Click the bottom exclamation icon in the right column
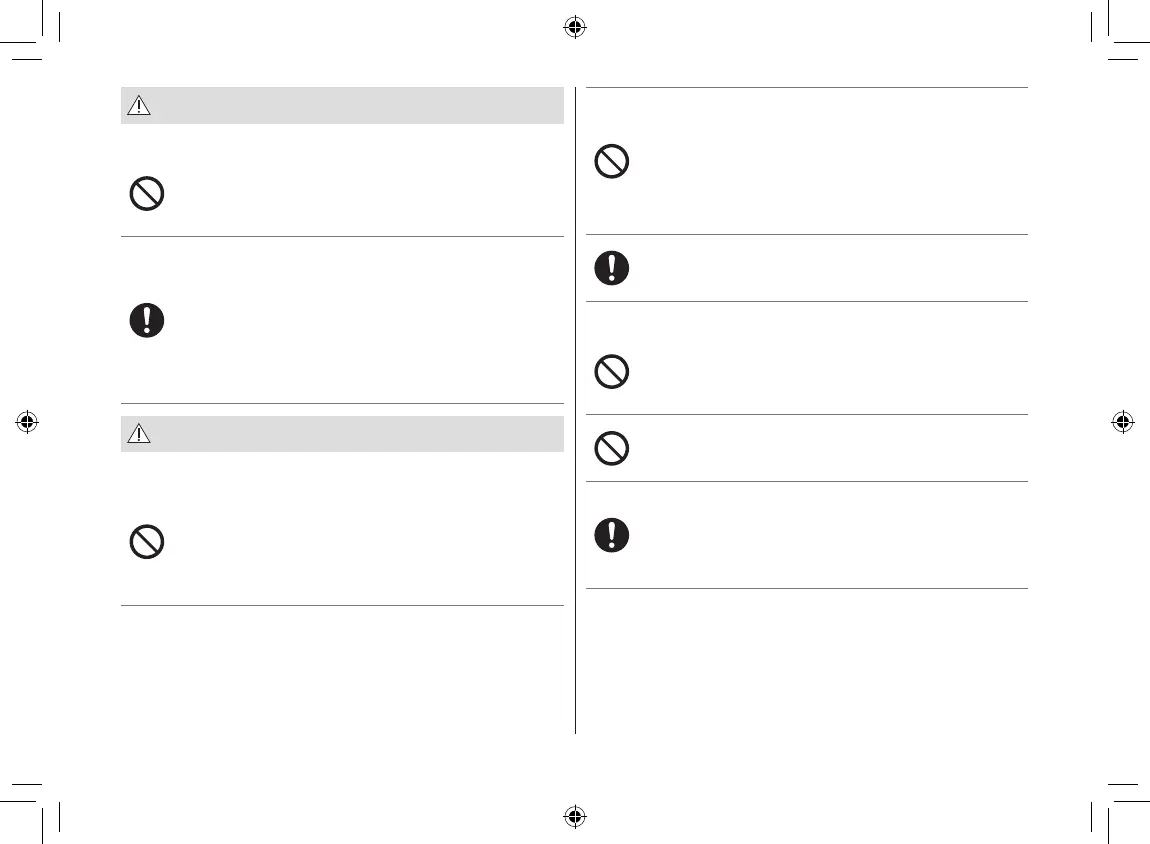The image size is (1150, 844). 612,535
